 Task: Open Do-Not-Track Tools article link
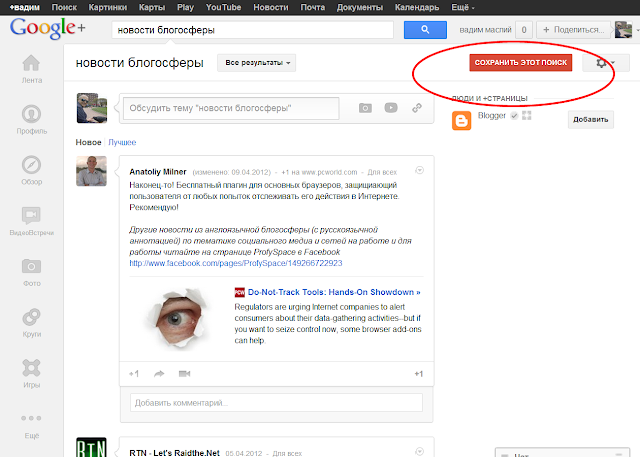tap(334, 292)
